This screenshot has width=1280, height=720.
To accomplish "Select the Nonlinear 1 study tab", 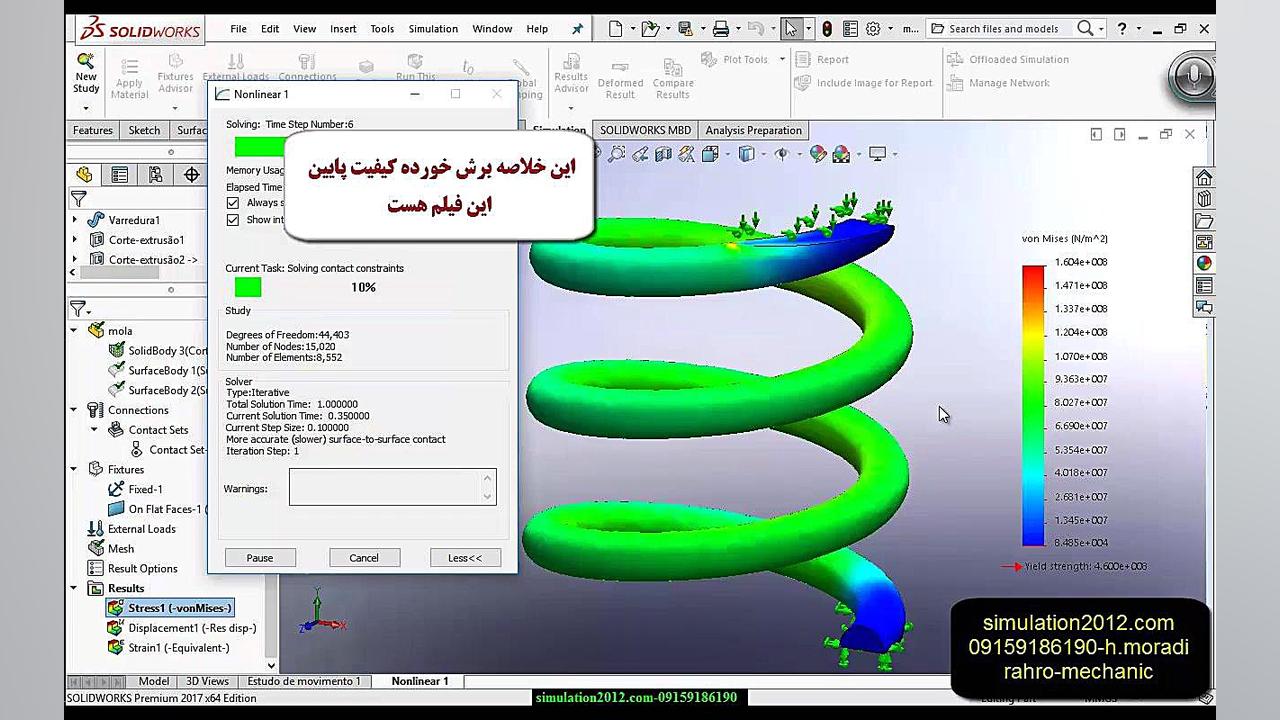I will pyautogui.click(x=420, y=681).
